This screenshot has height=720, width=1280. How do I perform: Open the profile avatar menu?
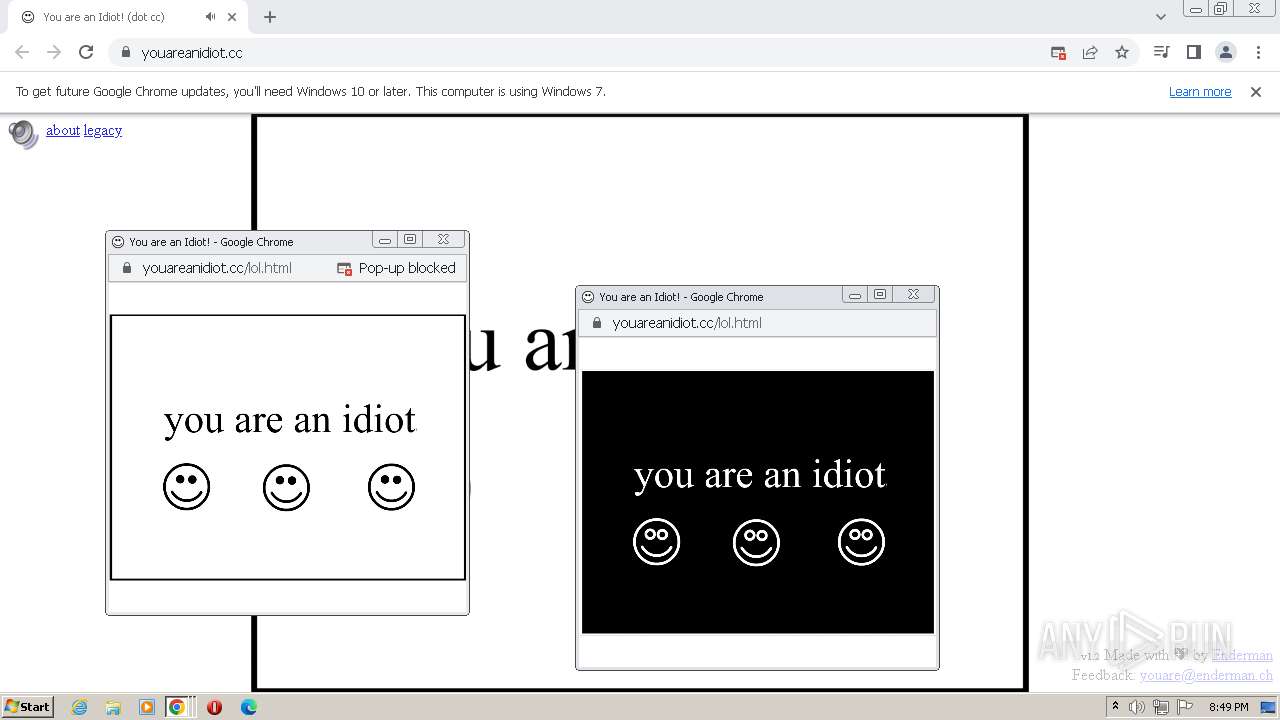pyautogui.click(x=1226, y=52)
